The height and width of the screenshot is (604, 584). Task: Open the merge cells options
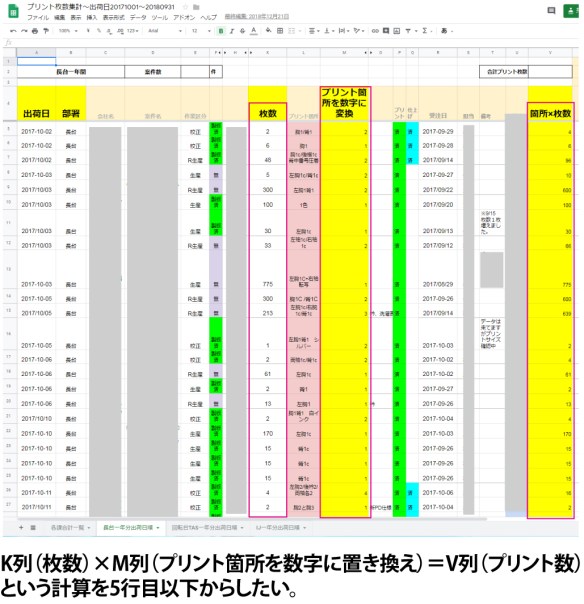coord(294,31)
